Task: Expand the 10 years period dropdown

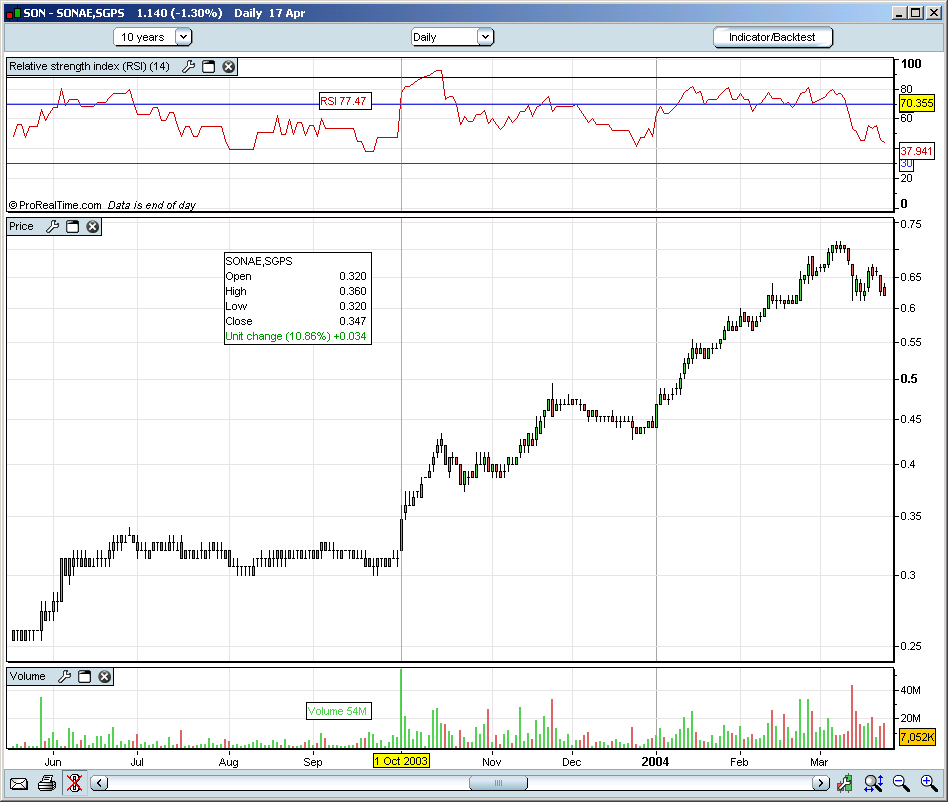Action: pos(183,37)
